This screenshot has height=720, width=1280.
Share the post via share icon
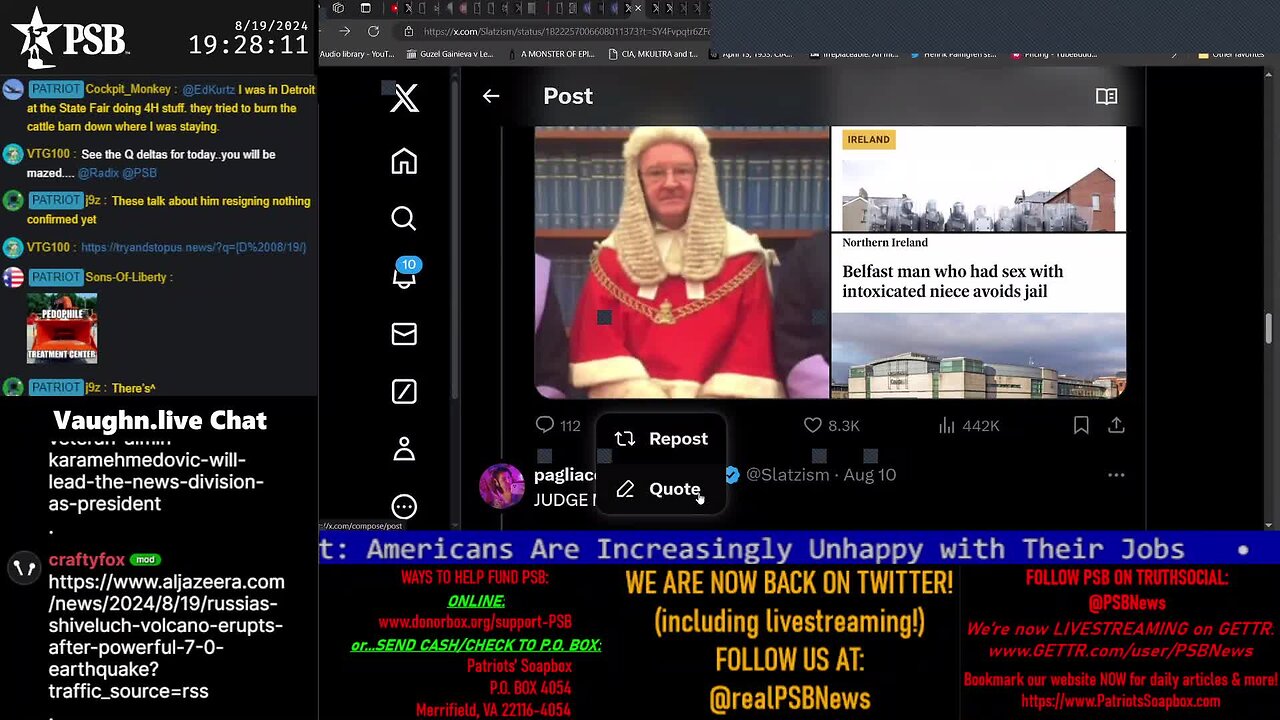(x=1116, y=425)
